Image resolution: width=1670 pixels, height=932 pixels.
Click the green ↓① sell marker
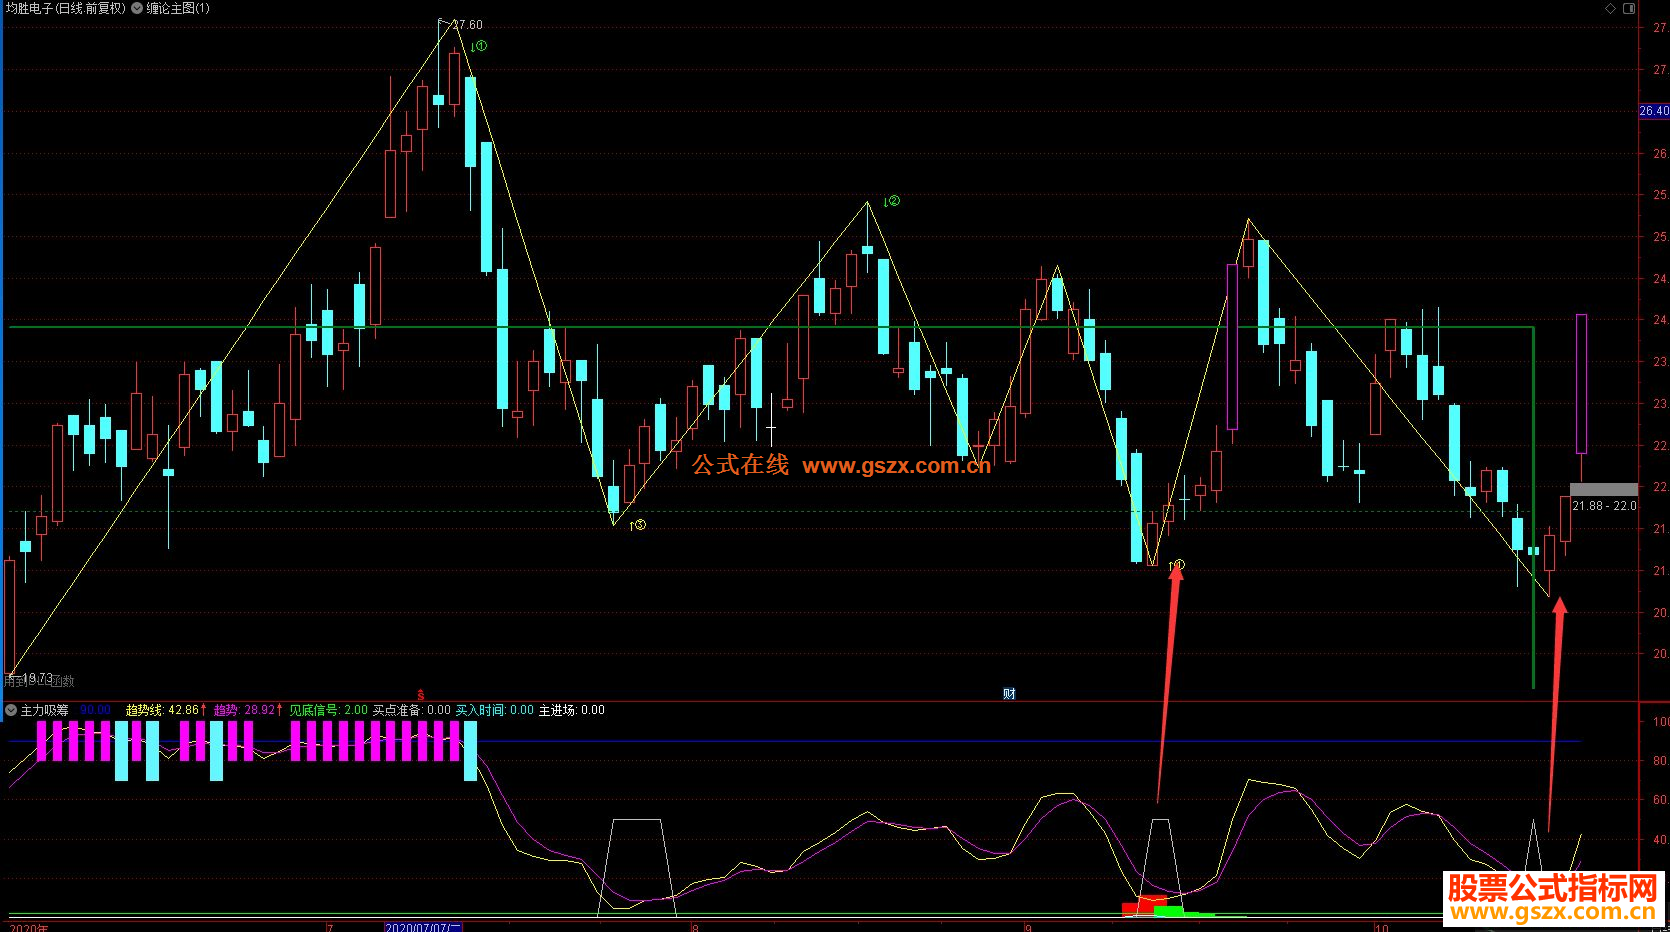tap(479, 46)
